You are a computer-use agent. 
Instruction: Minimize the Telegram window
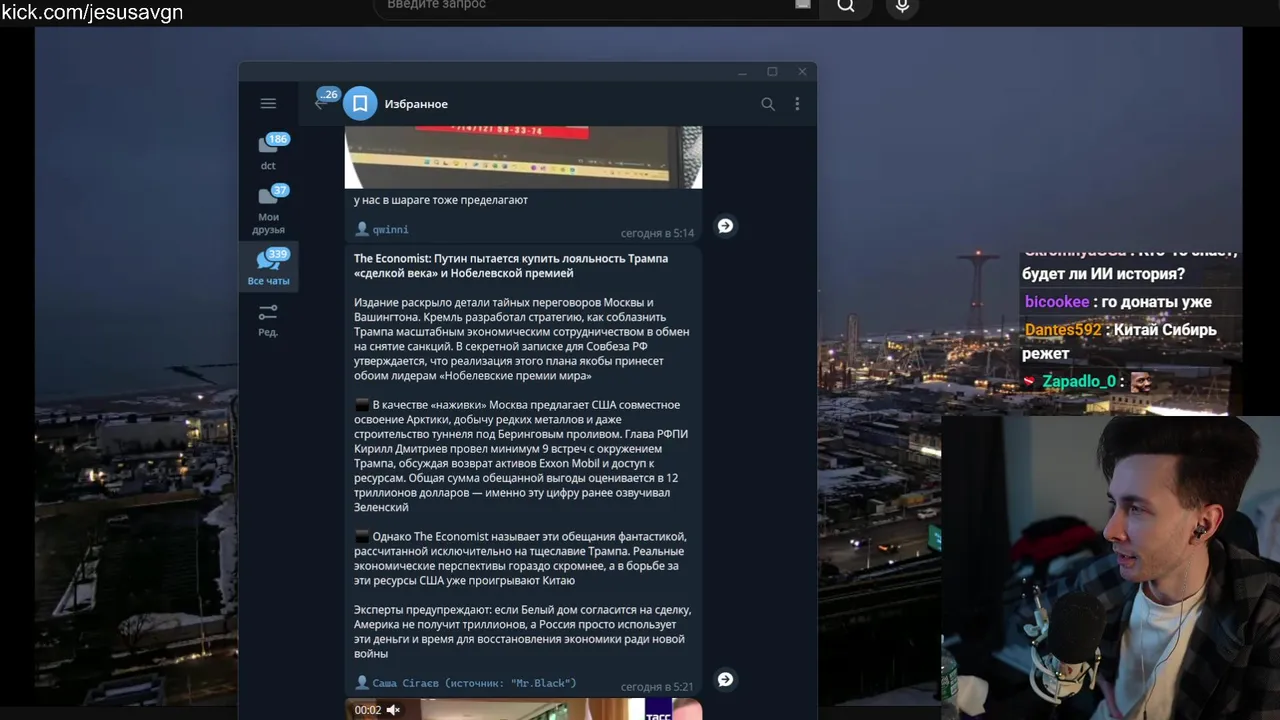742,72
